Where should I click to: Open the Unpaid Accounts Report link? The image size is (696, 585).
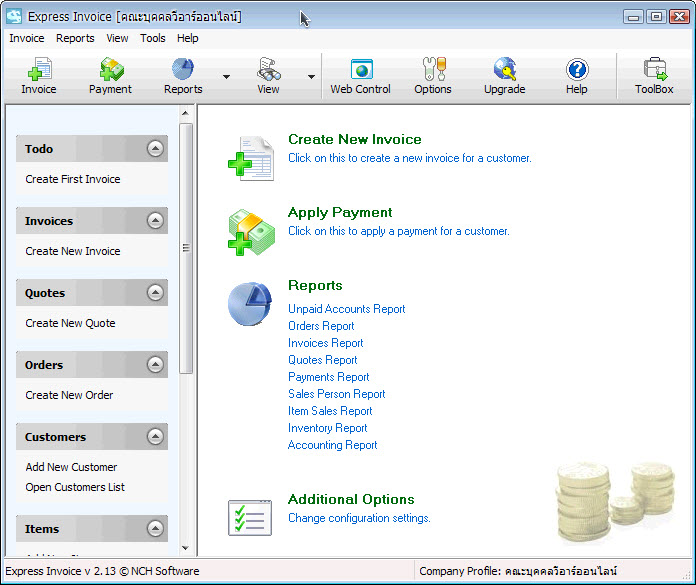[346, 308]
